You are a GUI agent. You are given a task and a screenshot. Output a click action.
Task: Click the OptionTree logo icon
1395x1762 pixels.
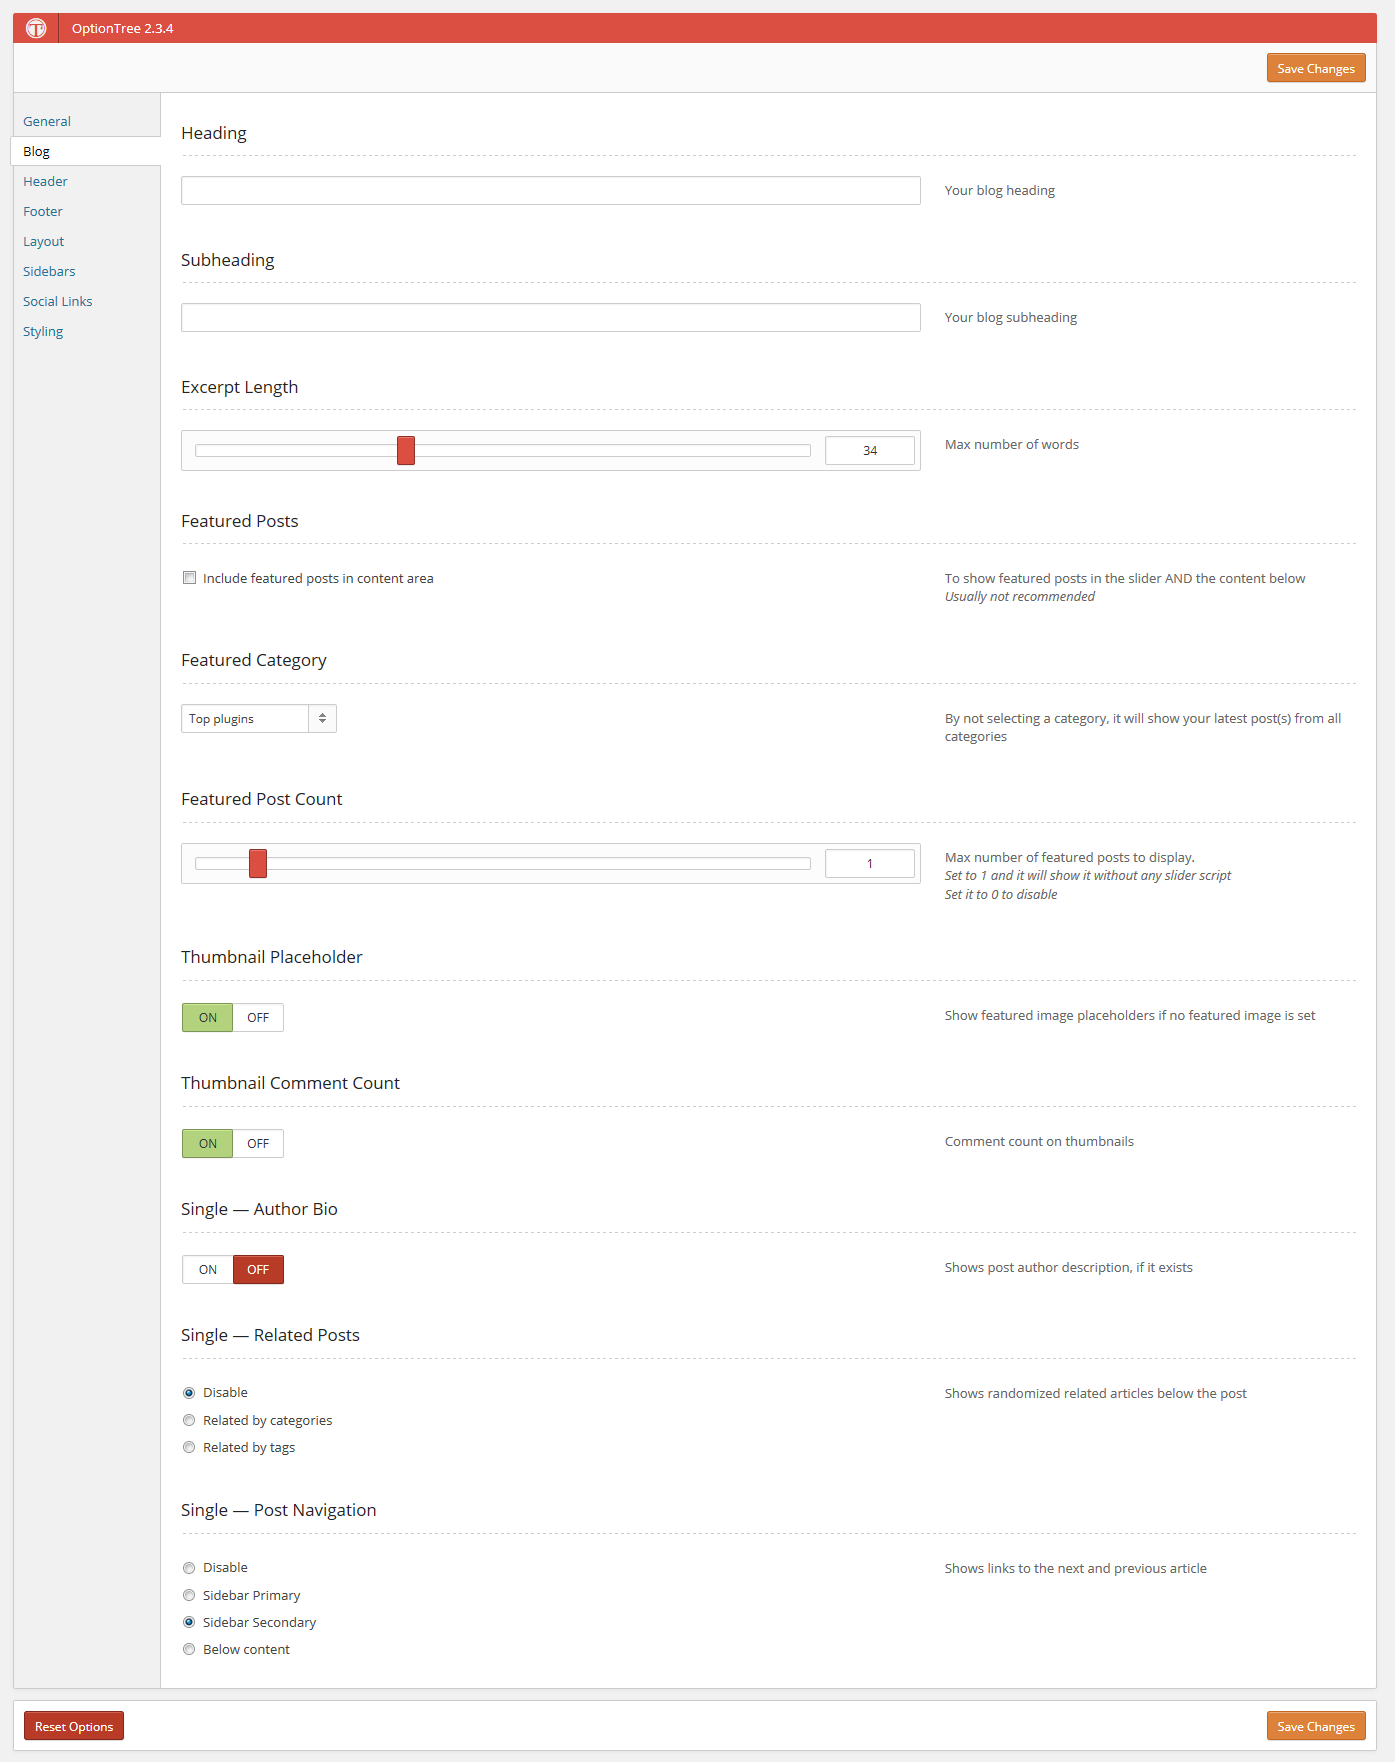pos(36,28)
